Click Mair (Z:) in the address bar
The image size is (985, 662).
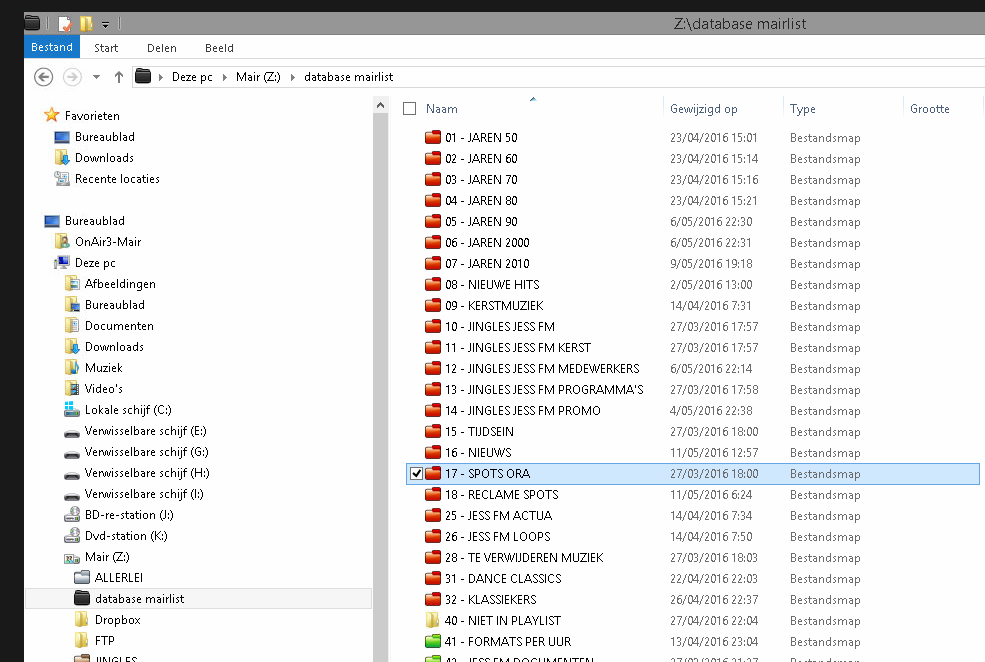coord(258,77)
